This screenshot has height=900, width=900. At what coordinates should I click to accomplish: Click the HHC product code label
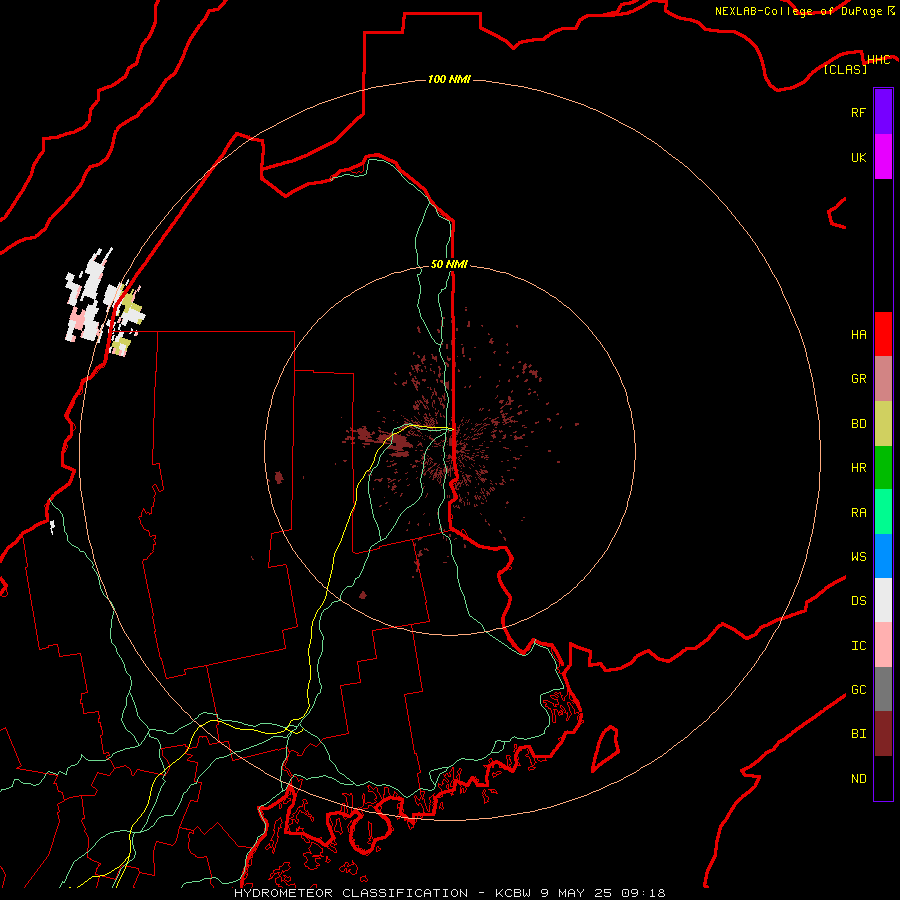click(x=878, y=60)
